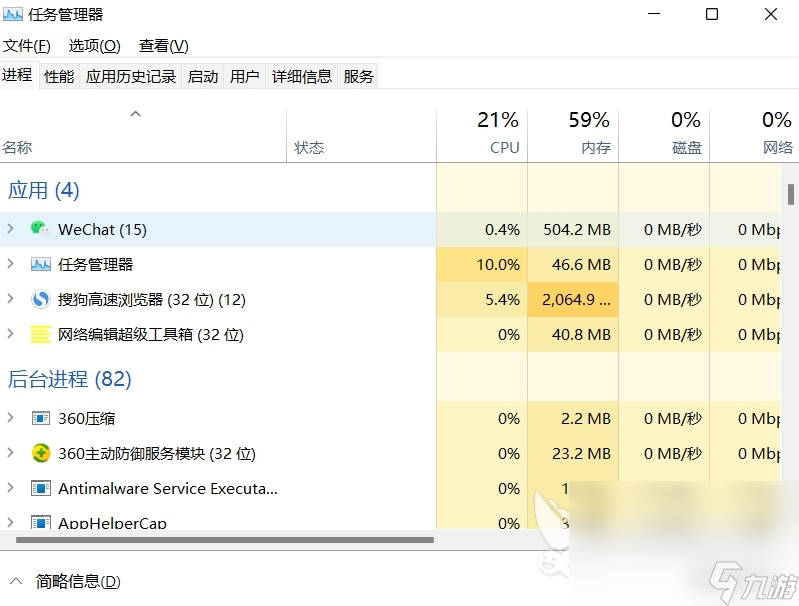The image size is (799, 606).
Task: Click the 2.2 MB memory cell
Action: click(573, 419)
